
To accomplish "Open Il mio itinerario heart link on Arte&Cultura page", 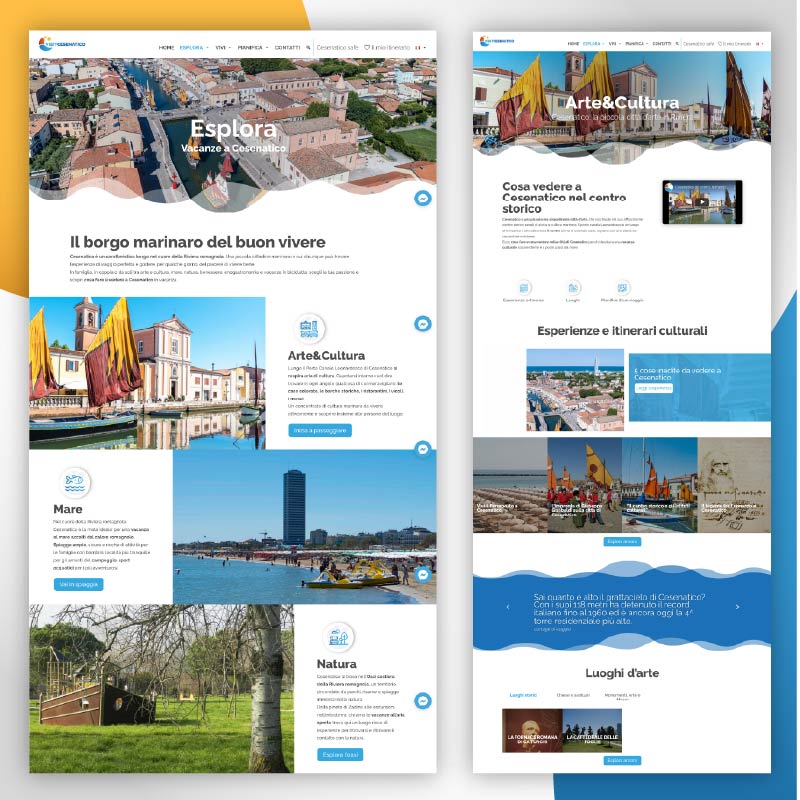I will point(734,44).
